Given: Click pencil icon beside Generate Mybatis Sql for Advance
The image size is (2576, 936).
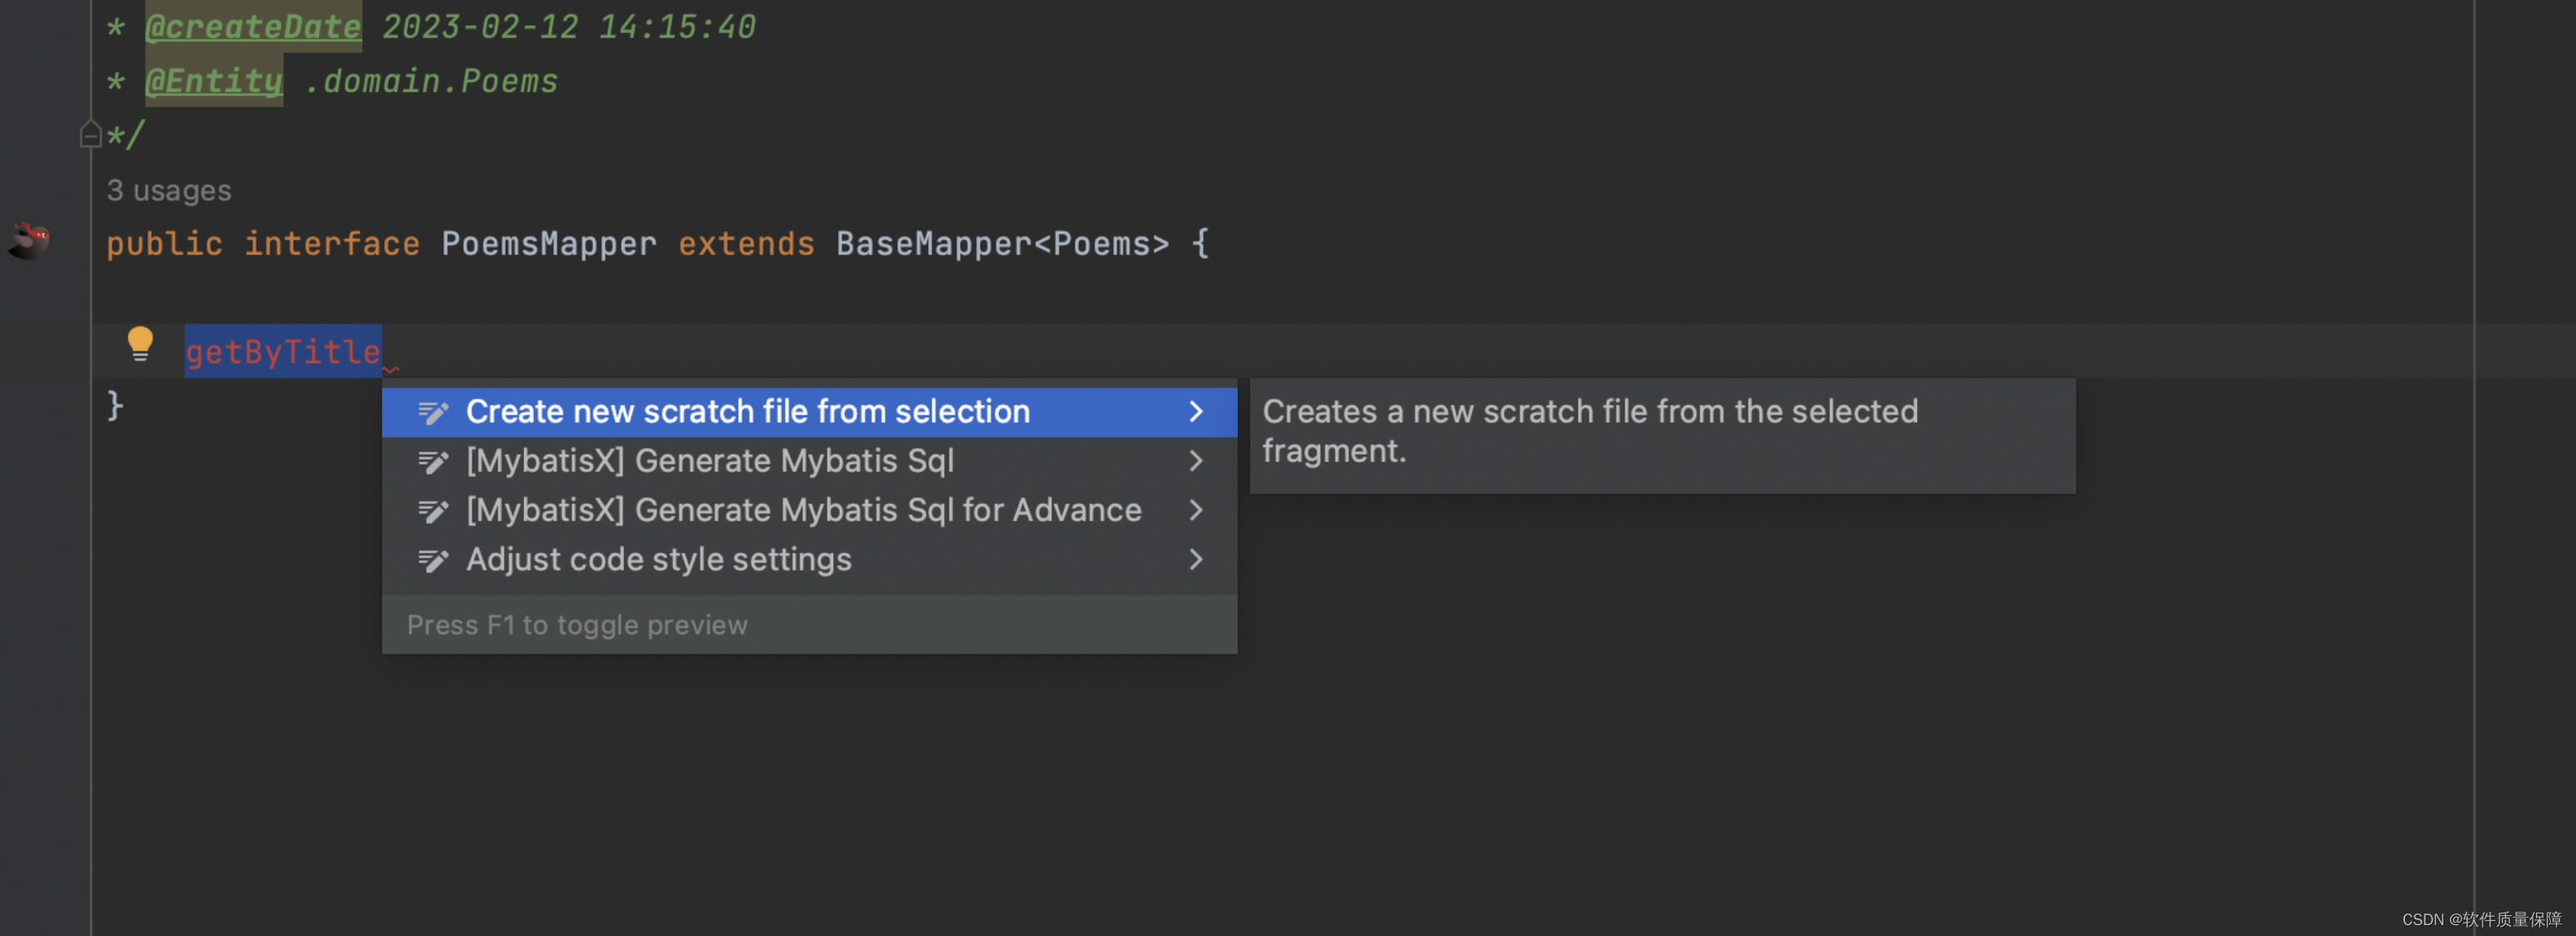Looking at the screenshot, I should pos(433,511).
